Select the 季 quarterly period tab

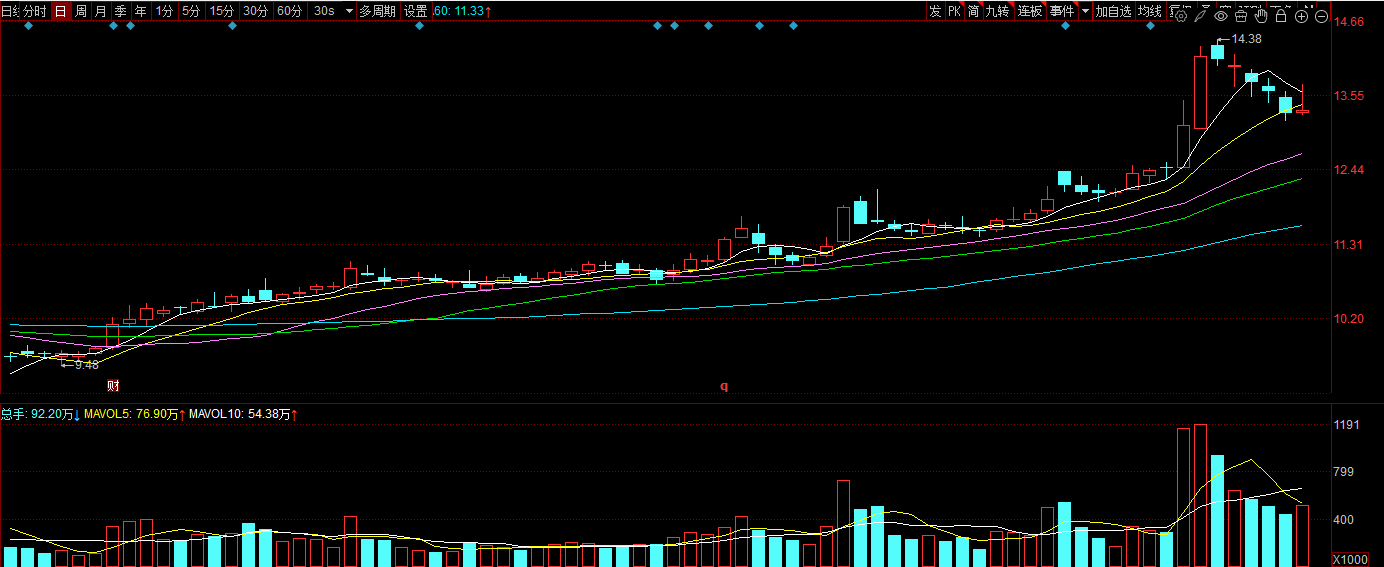(120, 11)
